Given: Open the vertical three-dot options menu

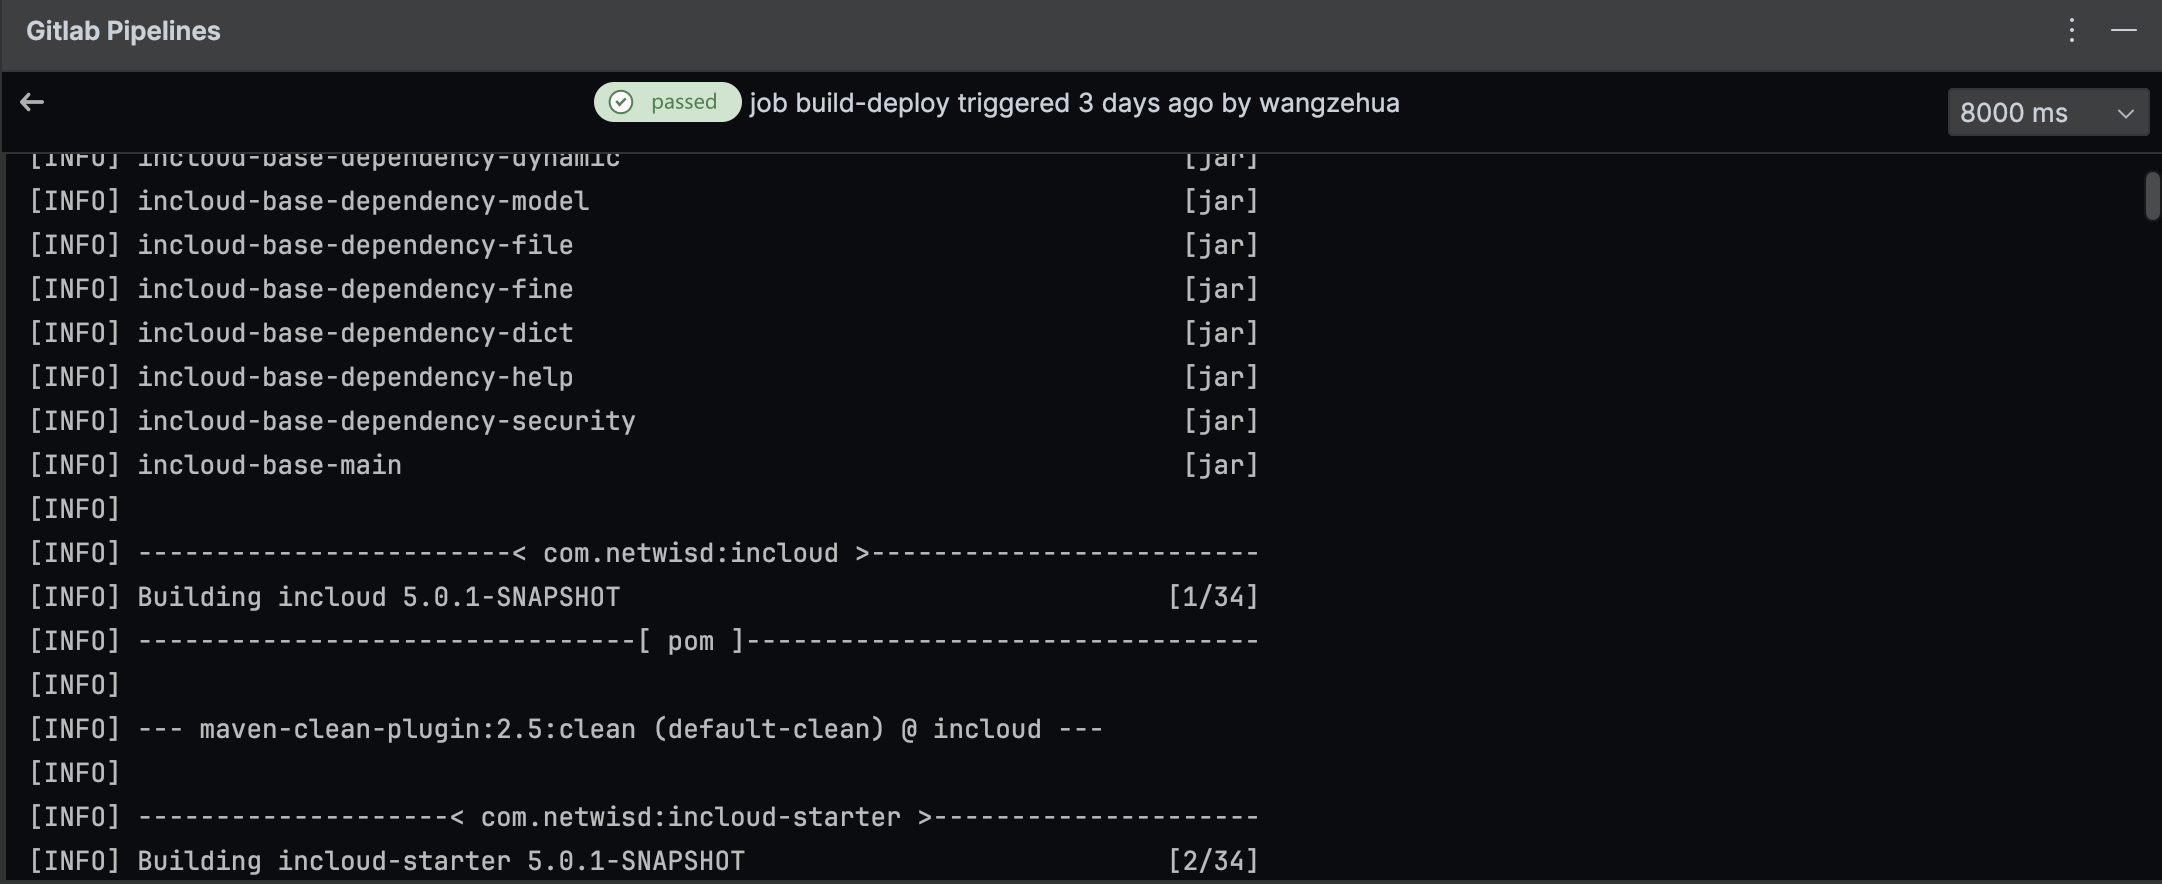Looking at the screenshot, I should [2072, 31].
